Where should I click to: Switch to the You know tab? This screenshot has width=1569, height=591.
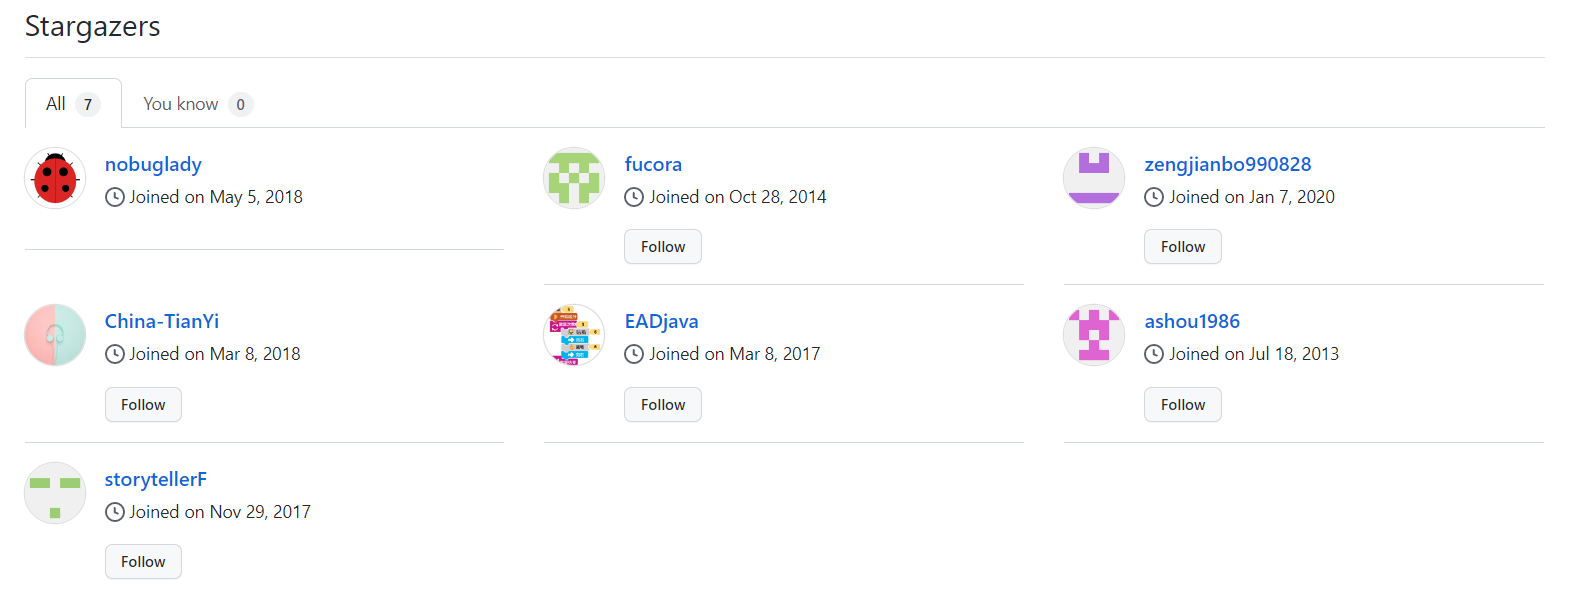point(197,104)
